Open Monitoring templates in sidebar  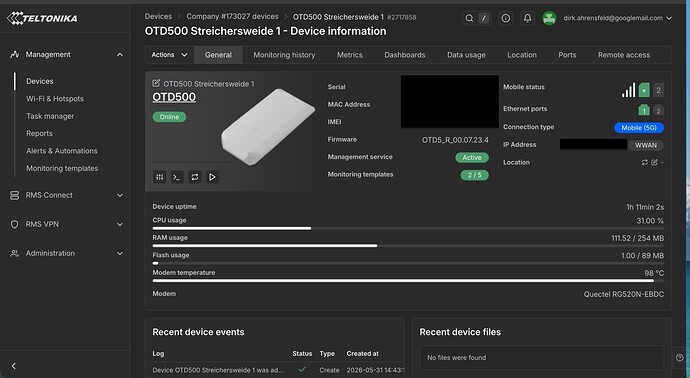62,169
